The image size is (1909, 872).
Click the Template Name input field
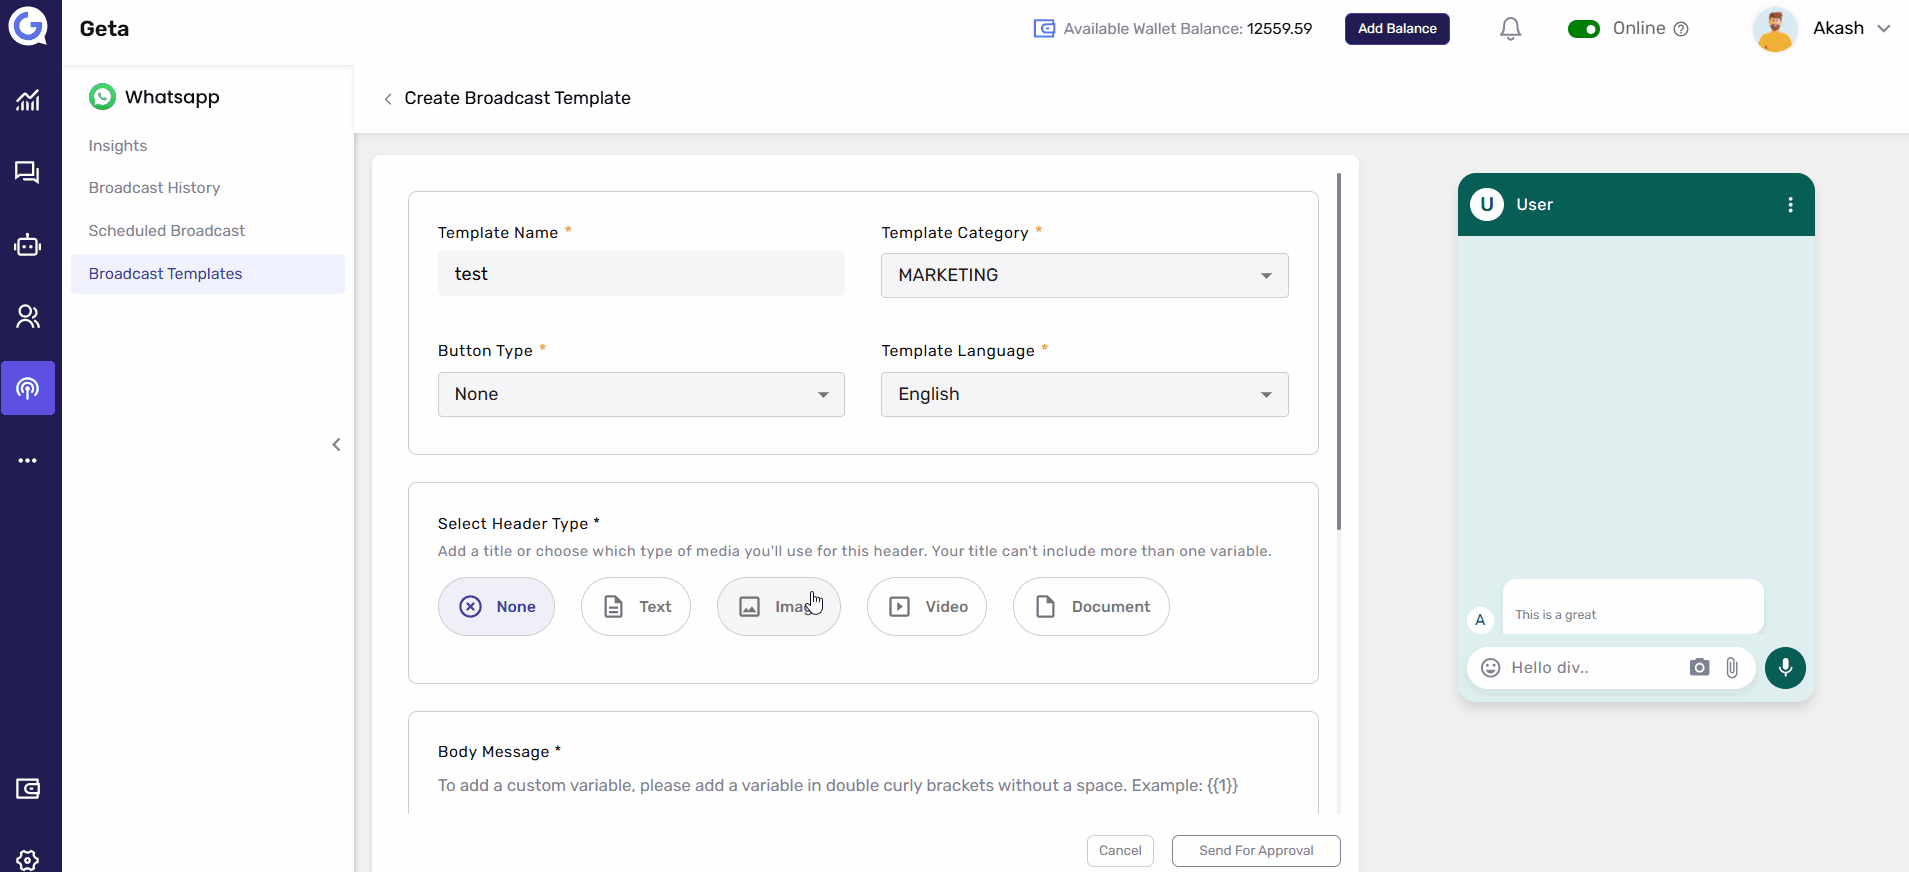641,274
